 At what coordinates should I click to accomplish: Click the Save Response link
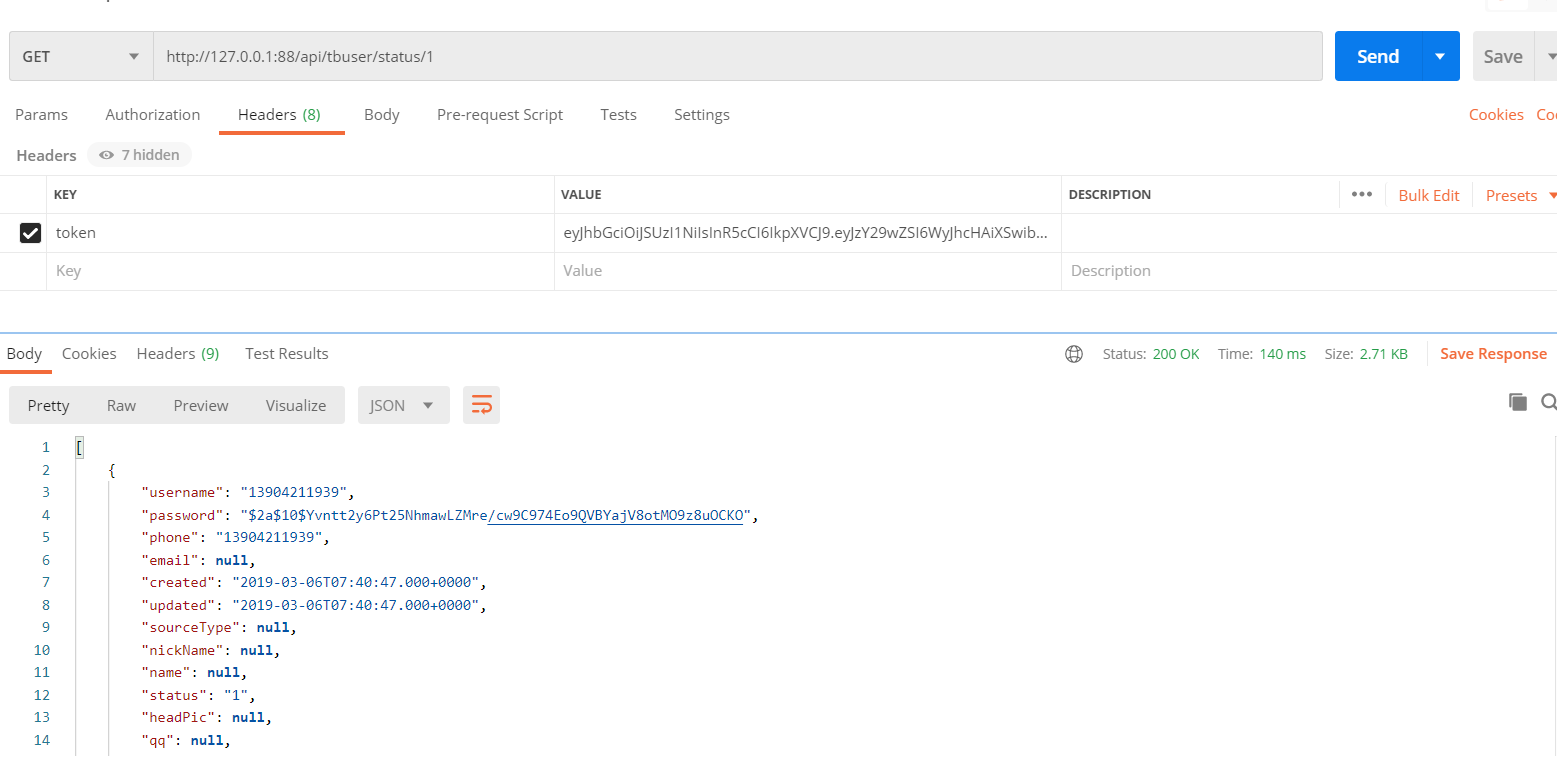[1493, 353]
